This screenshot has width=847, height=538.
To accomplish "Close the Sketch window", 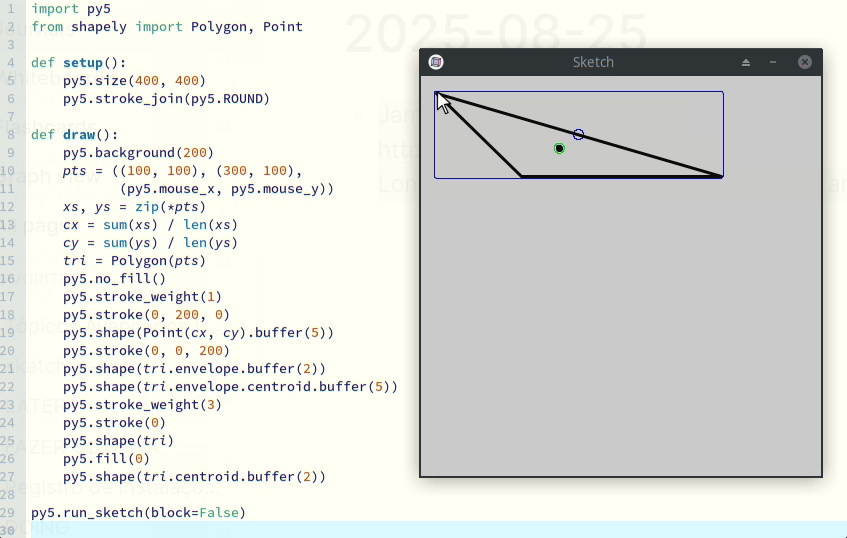I will tap(804, 62).
